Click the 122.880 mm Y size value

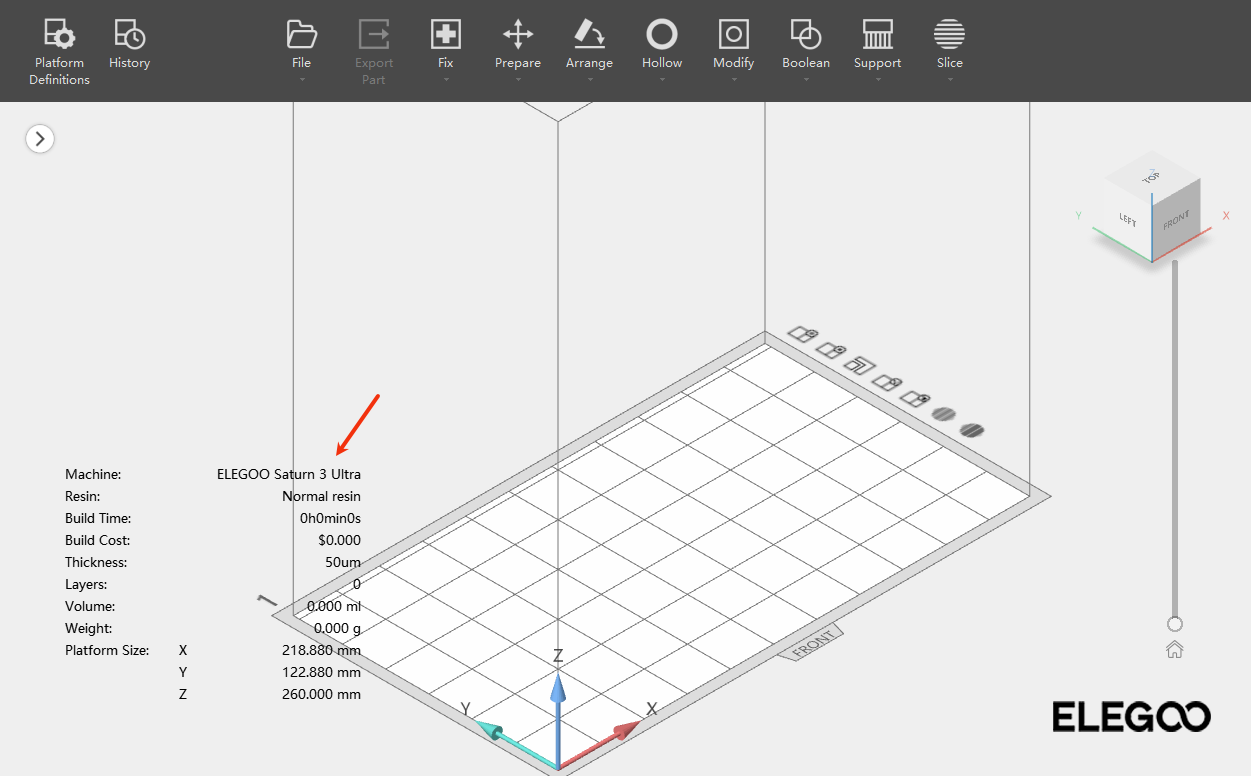(321, 672)
